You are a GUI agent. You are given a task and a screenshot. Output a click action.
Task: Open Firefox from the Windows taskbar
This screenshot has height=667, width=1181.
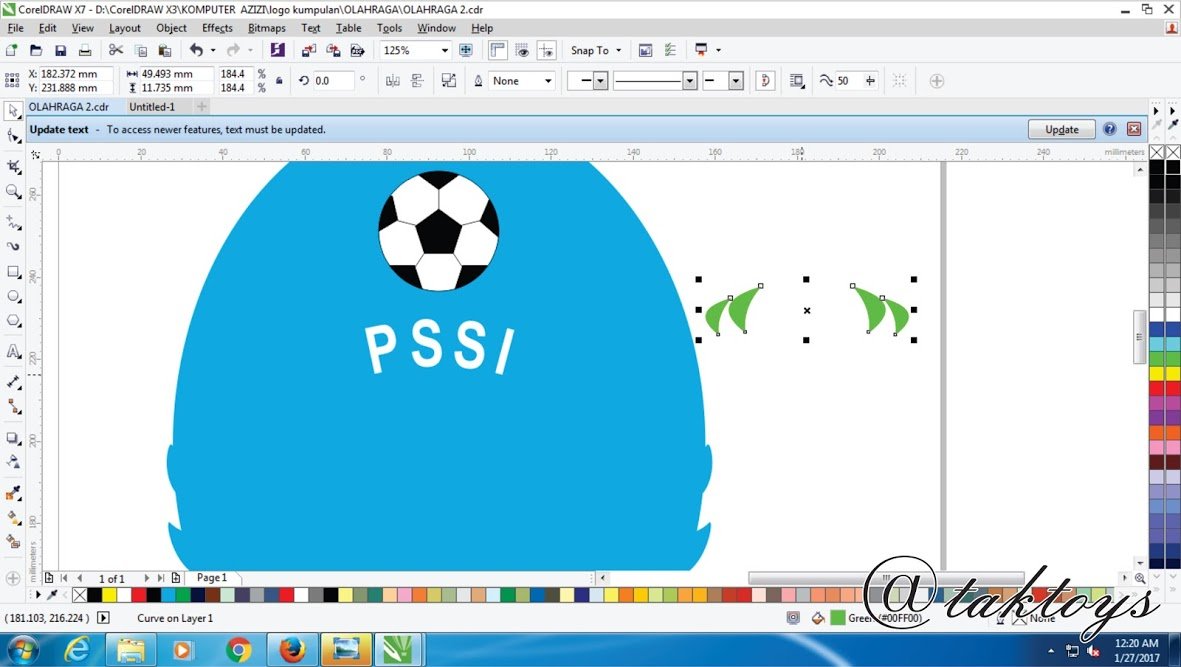(292, 649)
